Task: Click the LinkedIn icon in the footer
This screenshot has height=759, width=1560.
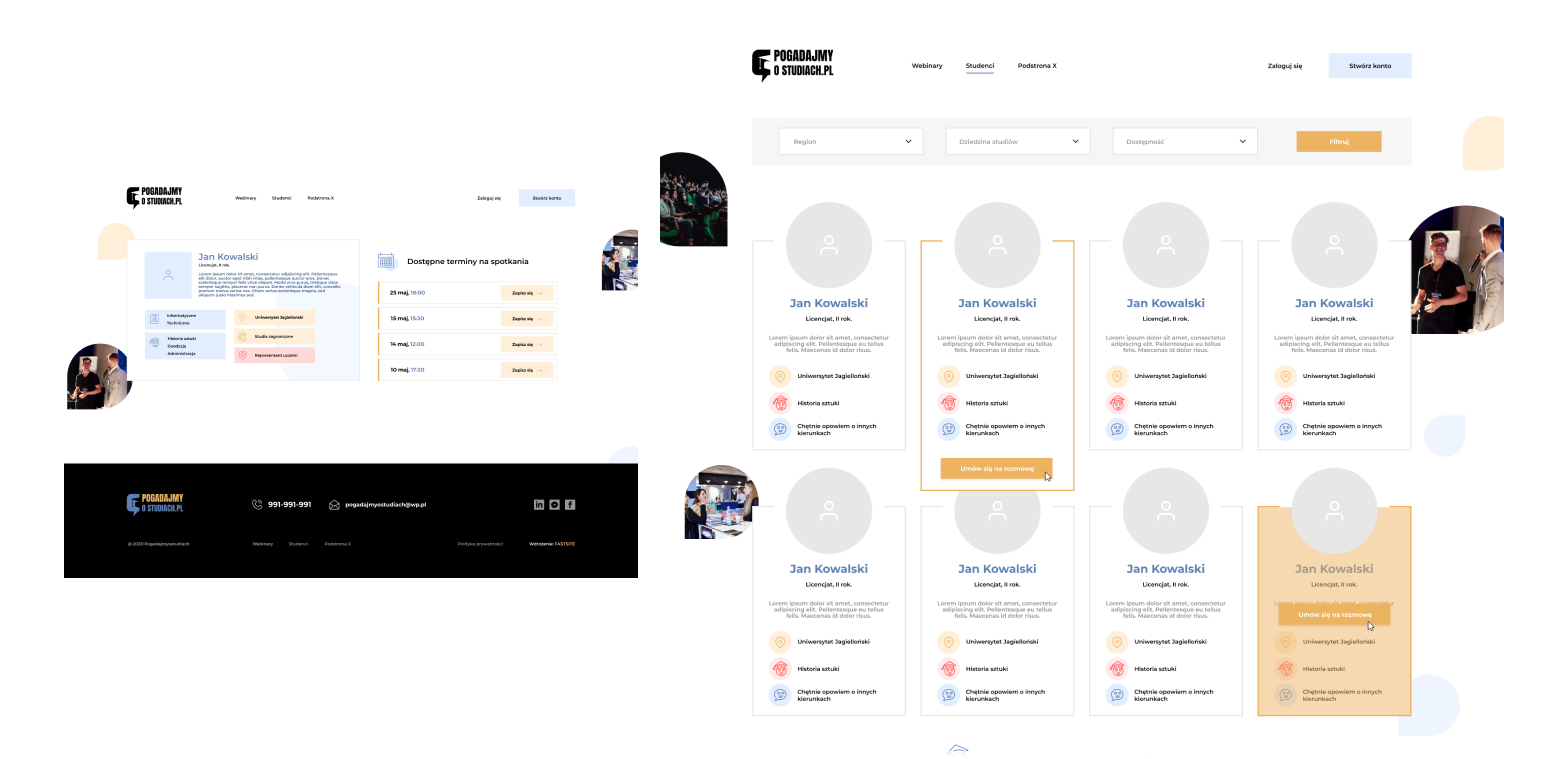Action: (x=539, y=505)
